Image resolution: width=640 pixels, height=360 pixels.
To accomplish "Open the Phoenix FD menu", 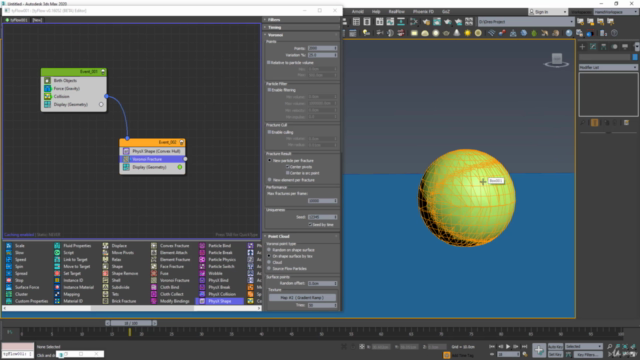I will click(423, 12).
